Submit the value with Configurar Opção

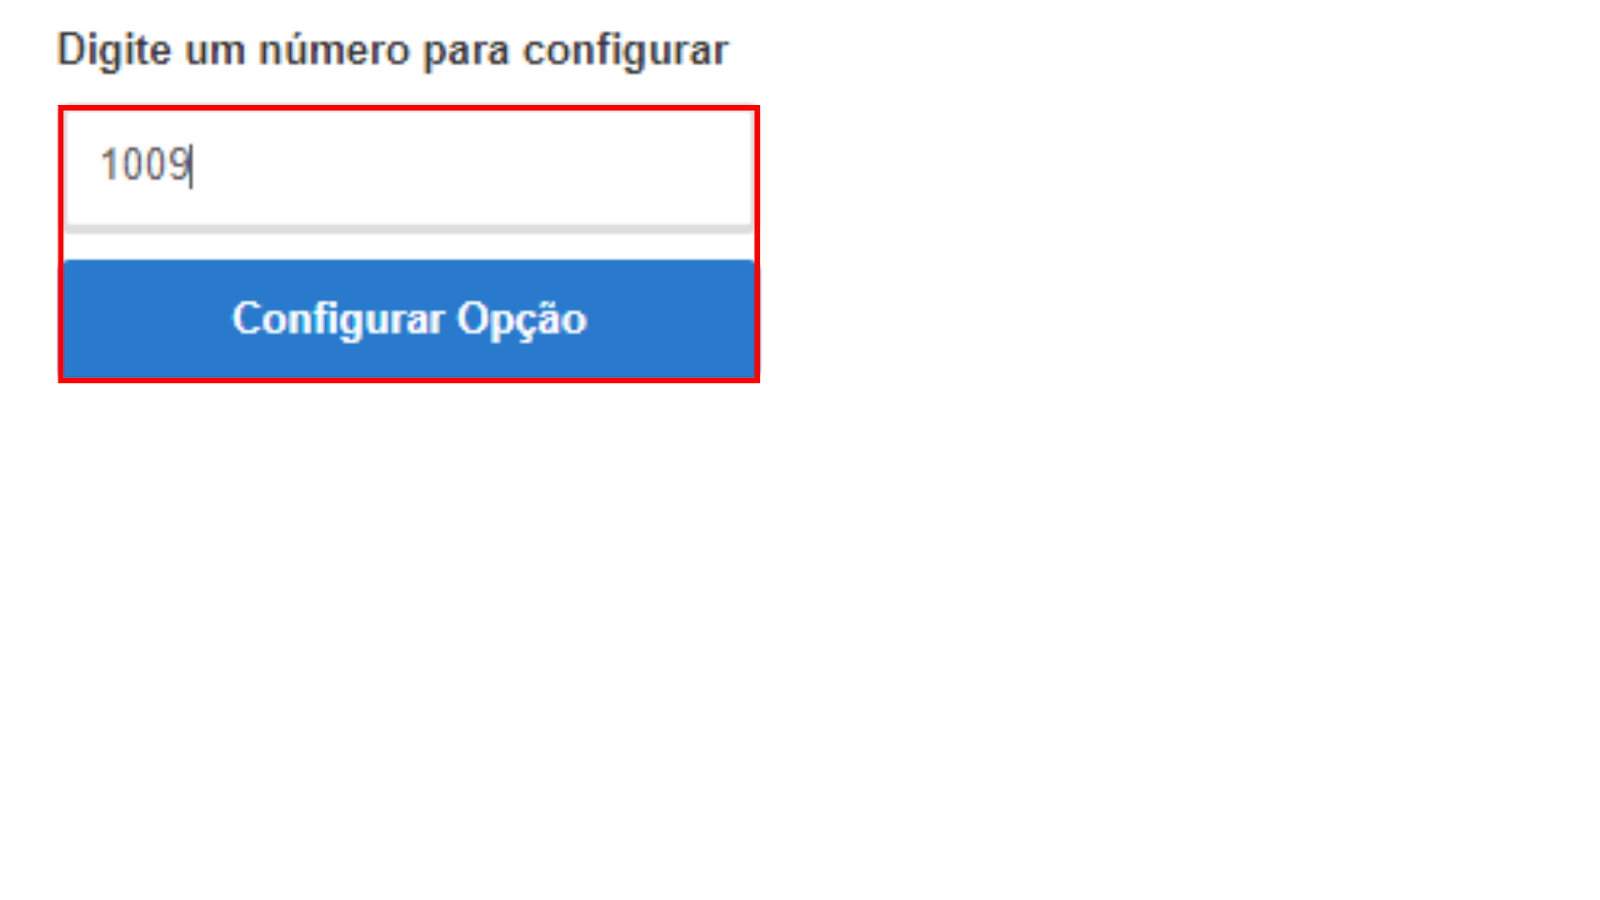click(x=408, y=319)
